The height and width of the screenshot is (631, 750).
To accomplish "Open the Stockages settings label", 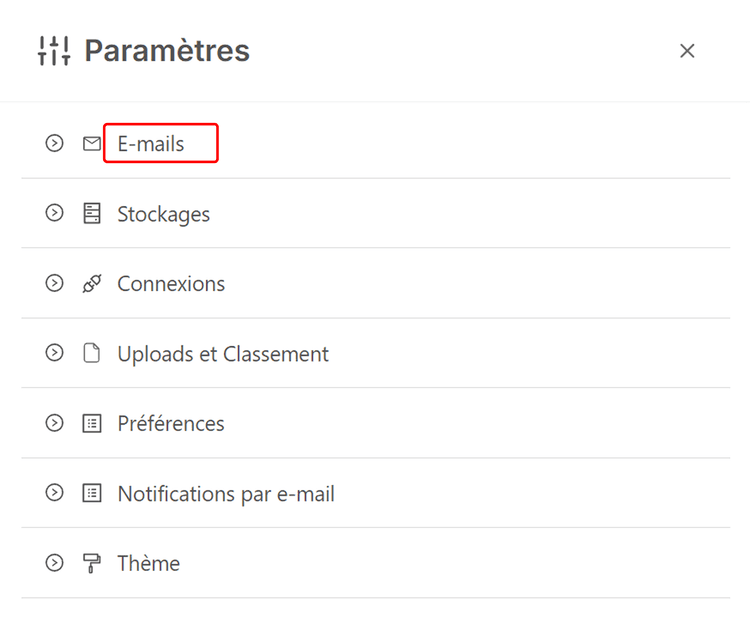I will pos(164,214).
